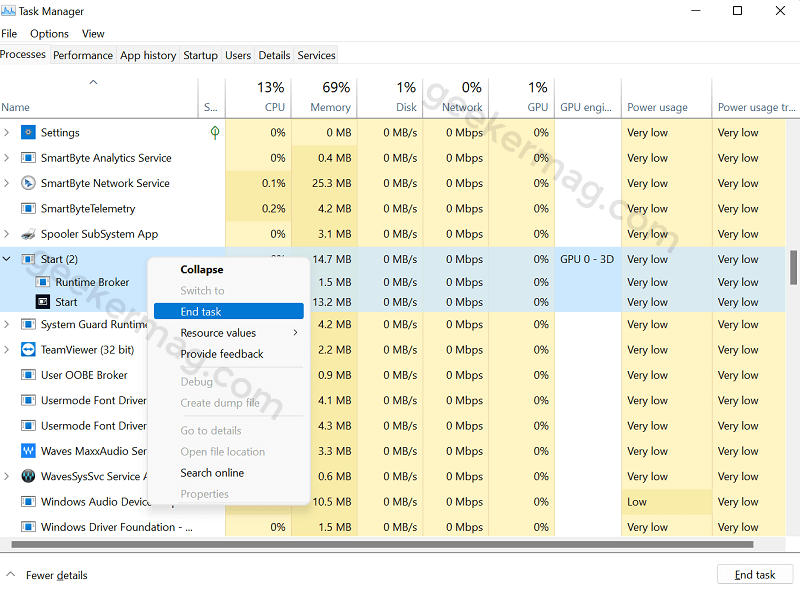Screen dimensions: 800x593
Task: Click the 0.2% CPU cell for SmartByteTelemetry
Action: tap(258, 209)
